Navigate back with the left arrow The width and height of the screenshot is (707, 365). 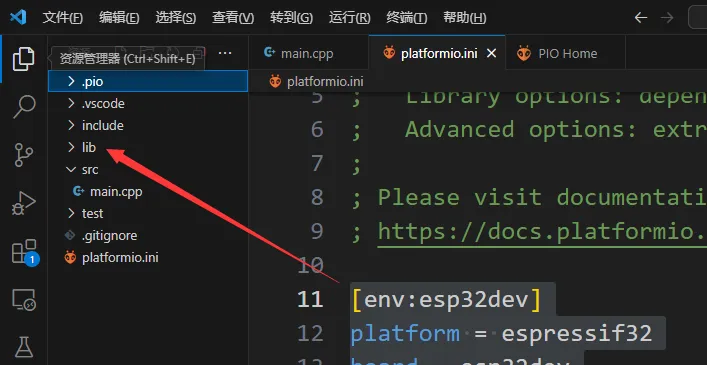pyautogui.click(x=641, y=18)
